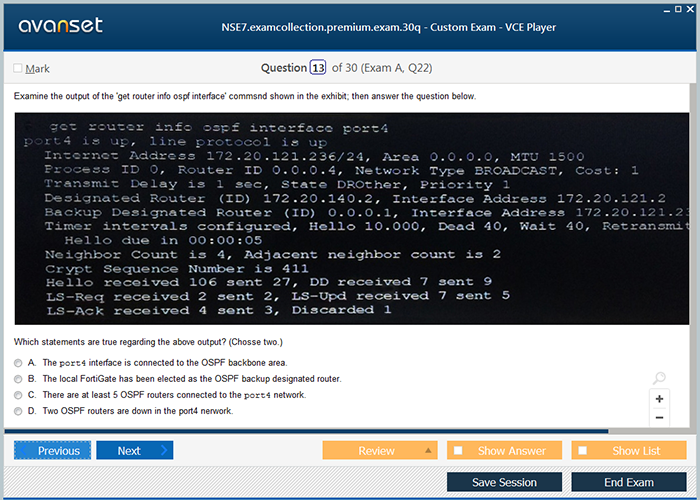Viewport: 700px width, 500px height.
Task: Enable the Show Answer checkbox
Action: (458, 451)
